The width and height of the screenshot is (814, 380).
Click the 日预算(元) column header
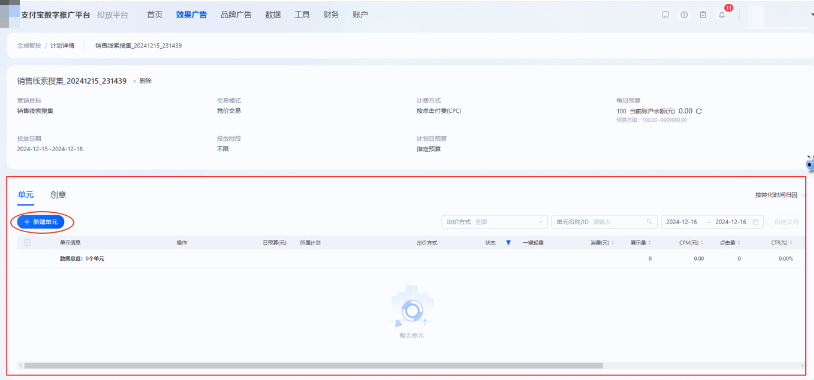tap(275, 242)
